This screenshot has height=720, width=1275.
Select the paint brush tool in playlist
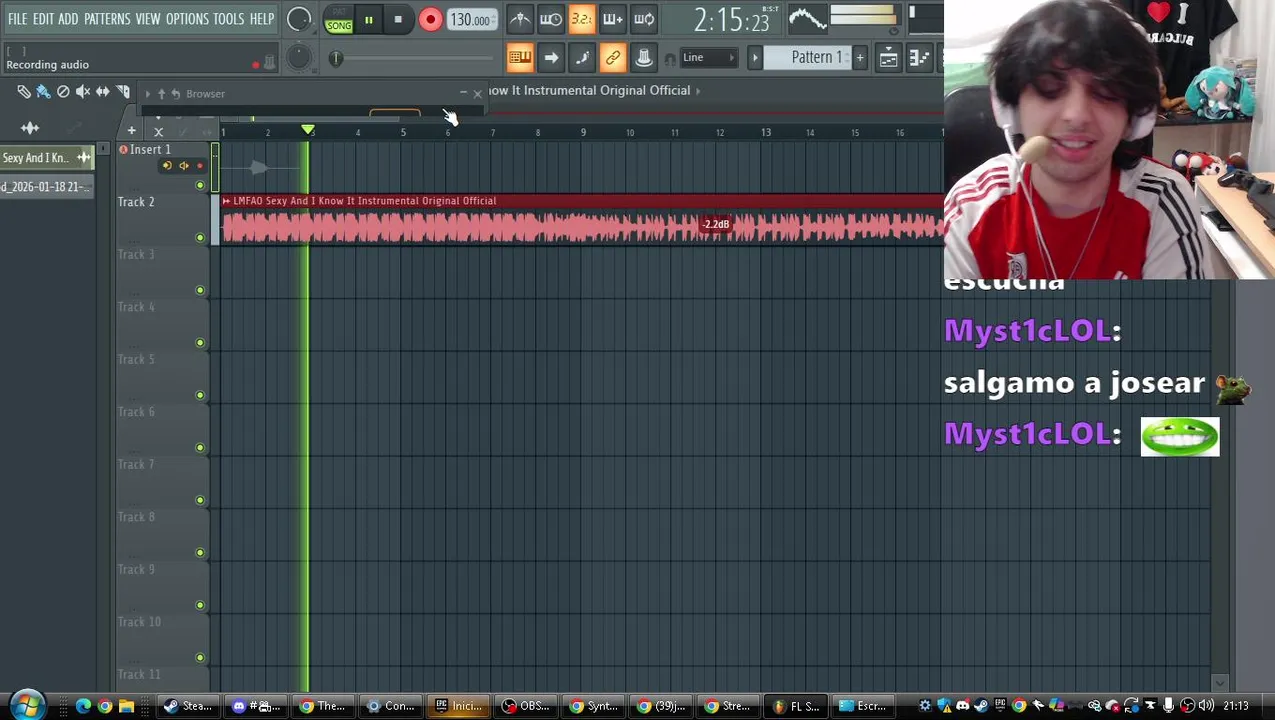43,92
